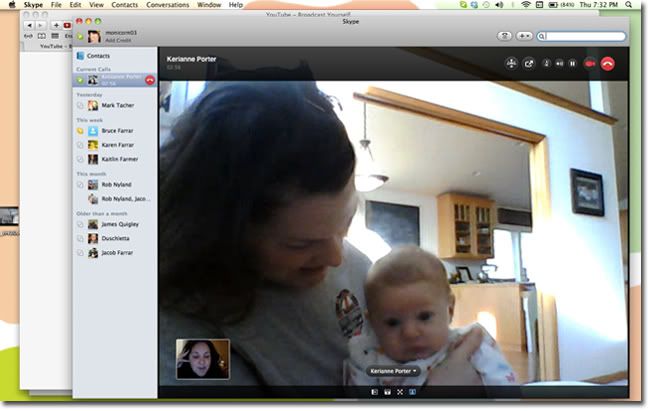
Task: Click the back arrow in the browser window
Action: pos(29,25)
